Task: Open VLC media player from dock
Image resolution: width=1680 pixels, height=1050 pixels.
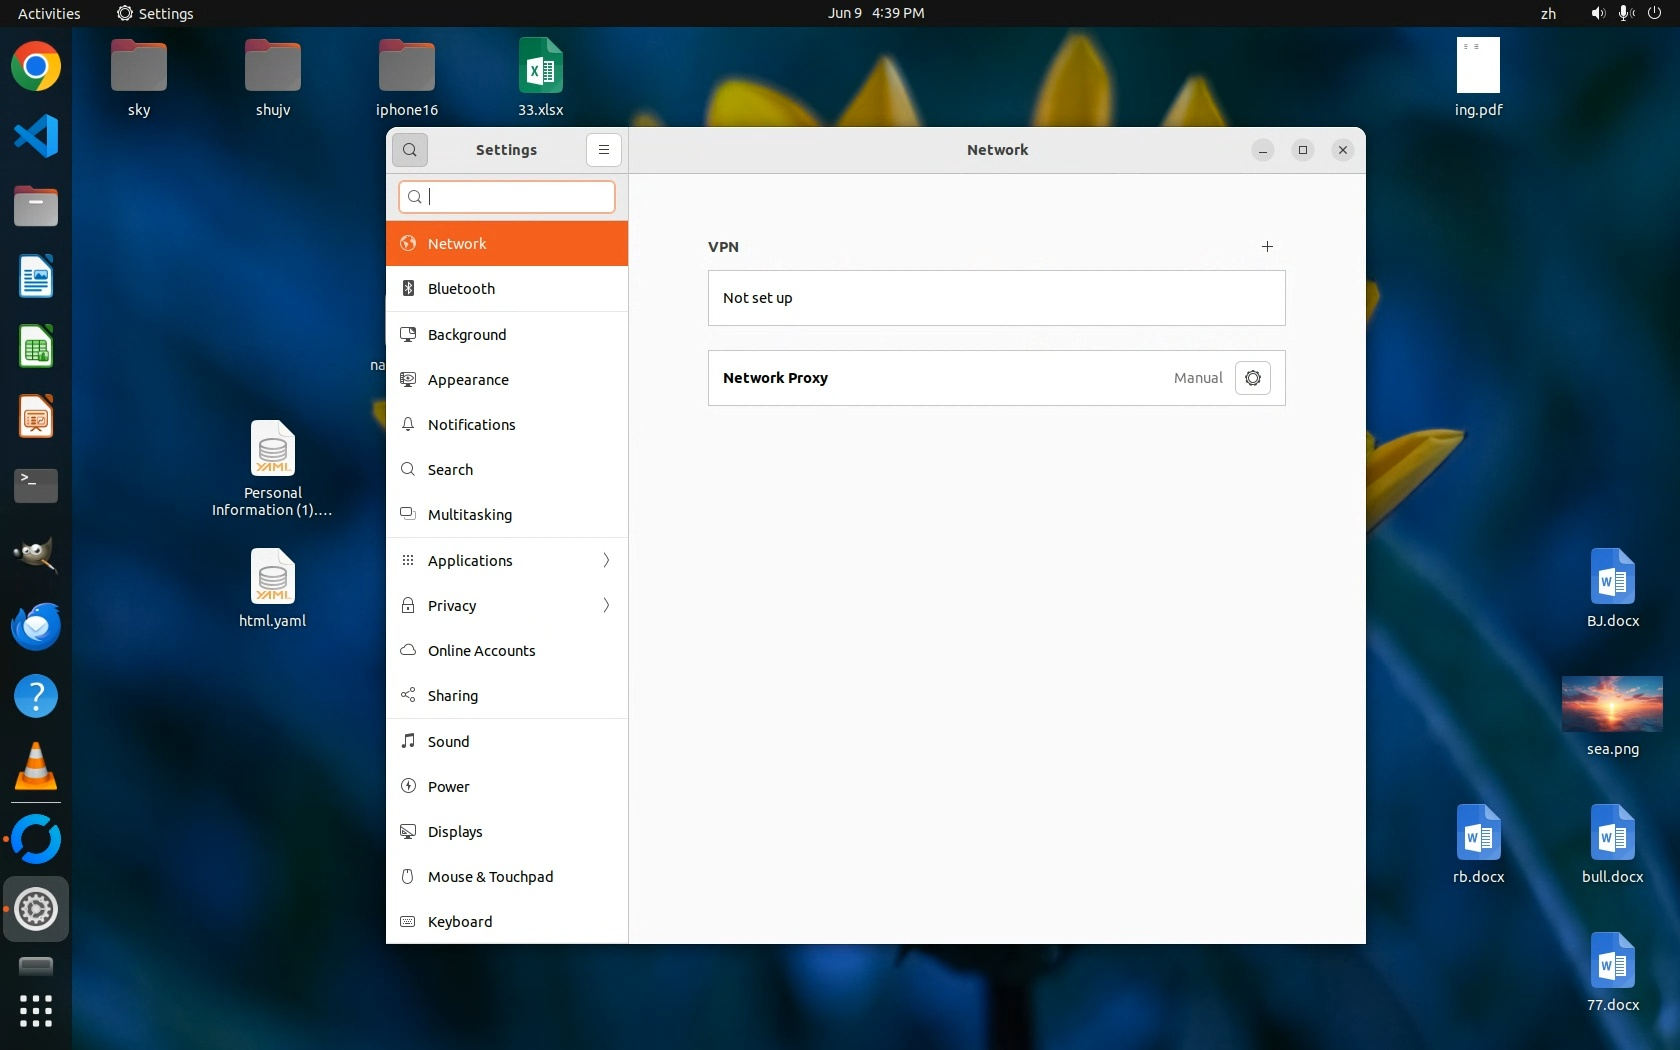Action: 36,767
